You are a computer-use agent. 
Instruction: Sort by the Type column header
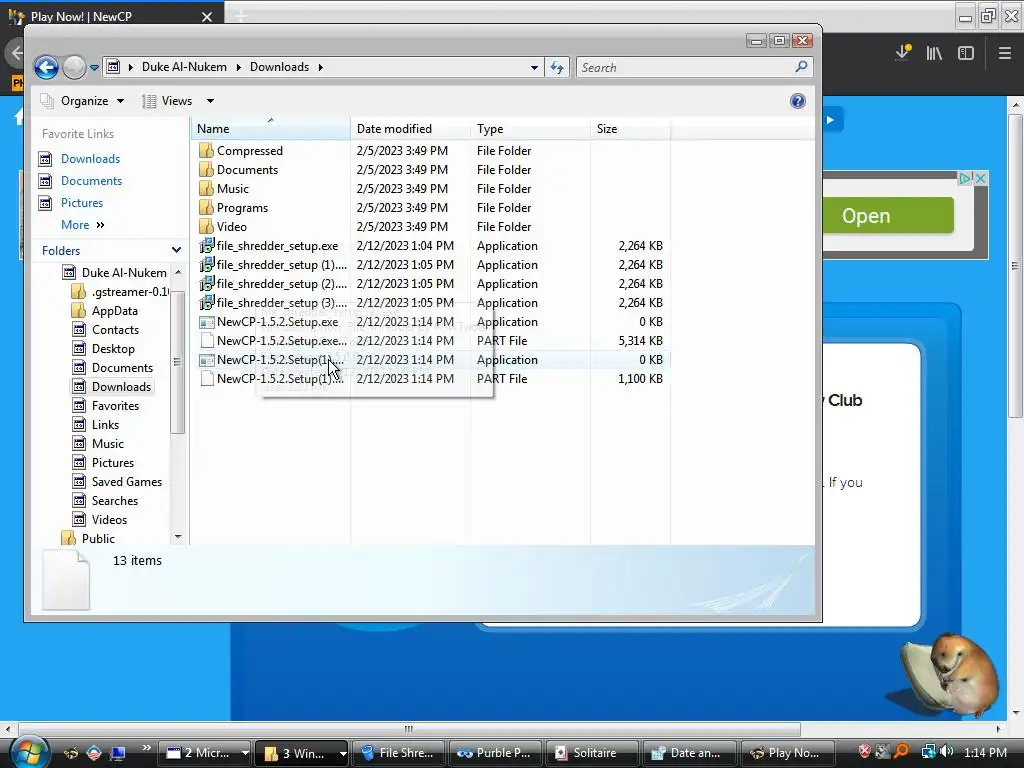530,129
